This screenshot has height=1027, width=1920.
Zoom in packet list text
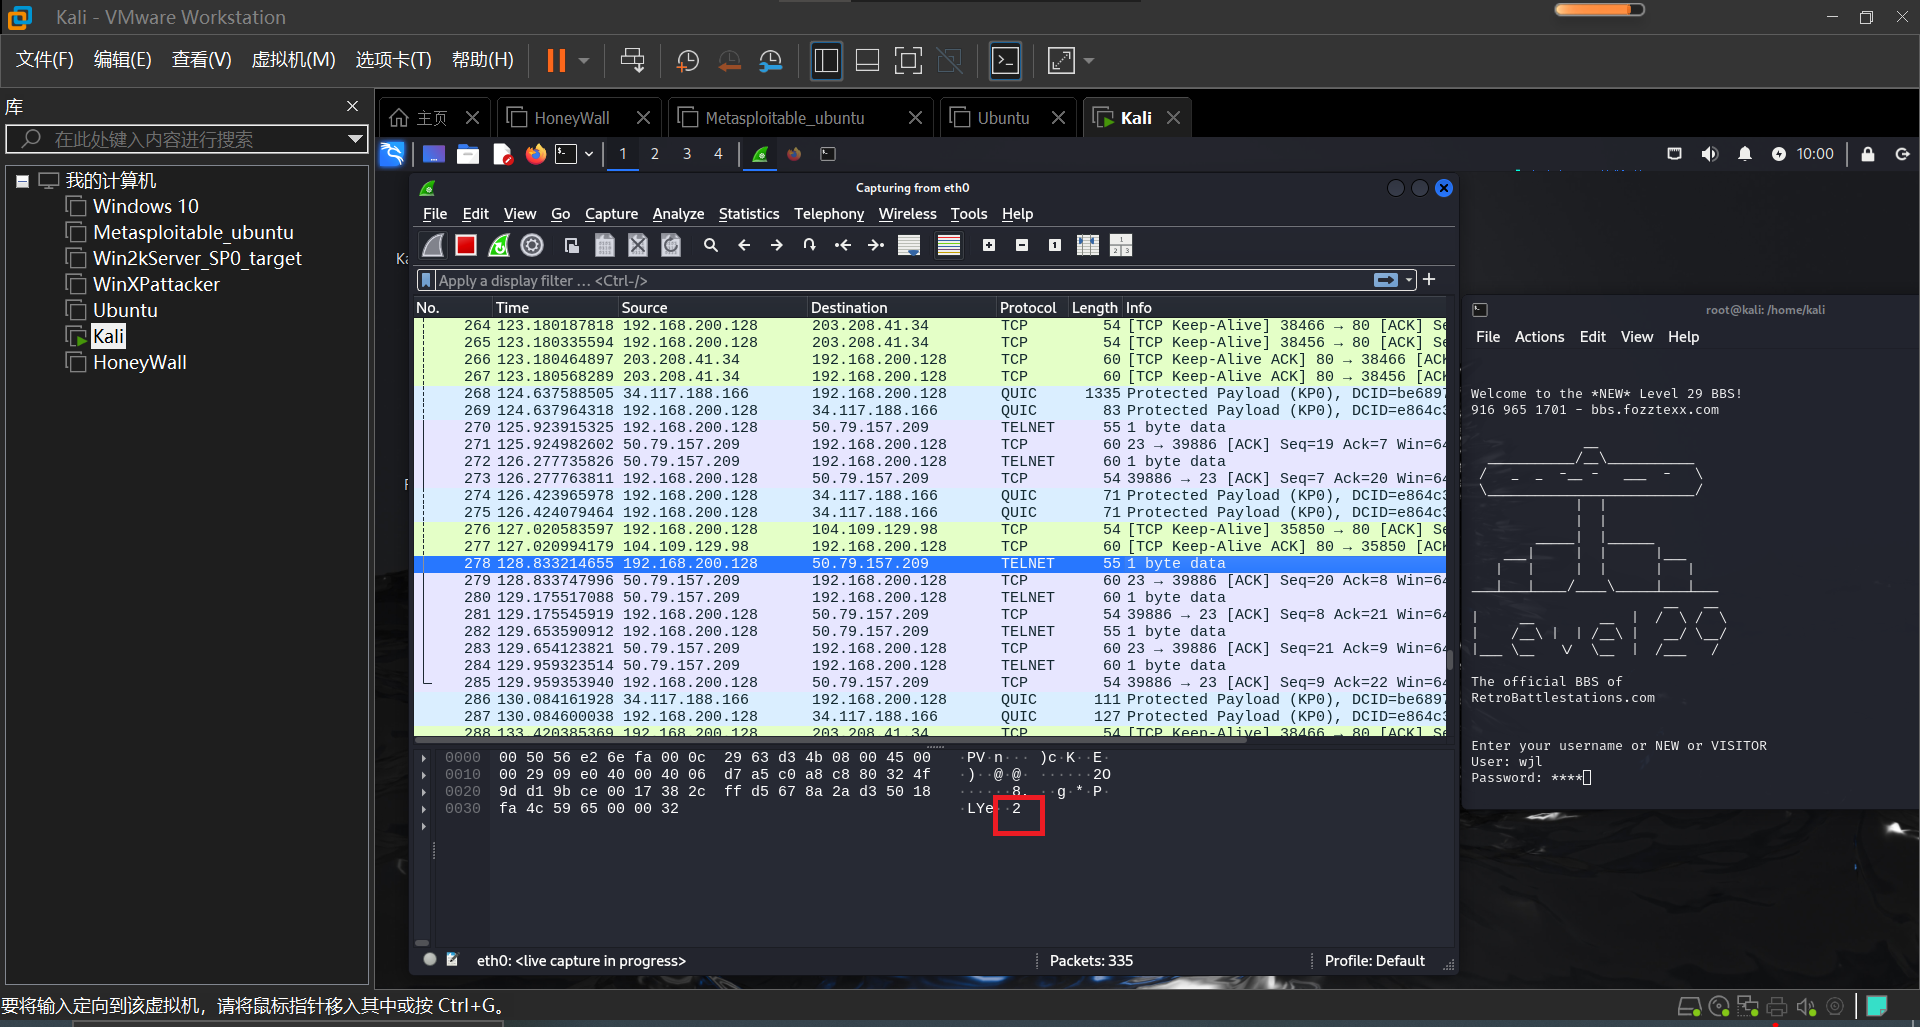pyautogui.click(x=989, y=245)
